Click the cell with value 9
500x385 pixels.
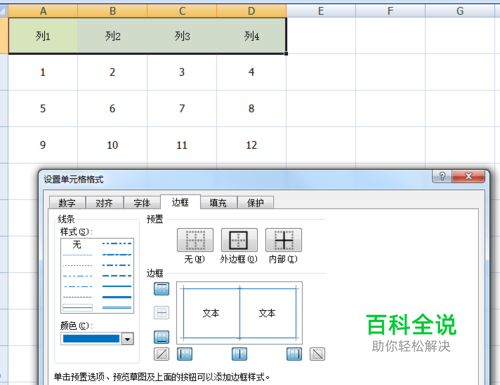43,145
